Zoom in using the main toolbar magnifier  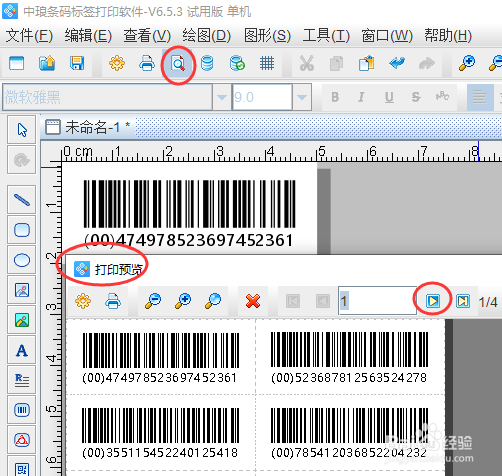[x=467, y=63]
